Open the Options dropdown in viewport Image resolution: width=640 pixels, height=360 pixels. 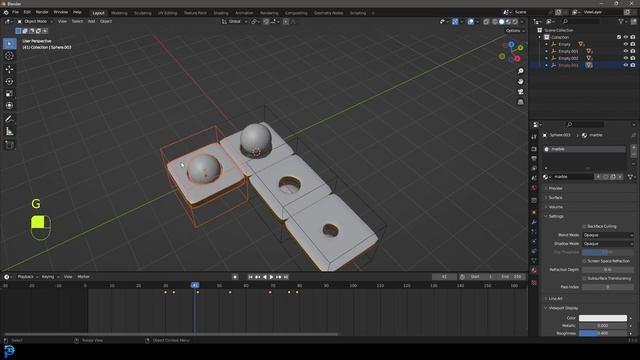pyautogui.click(x=515, y=31)
